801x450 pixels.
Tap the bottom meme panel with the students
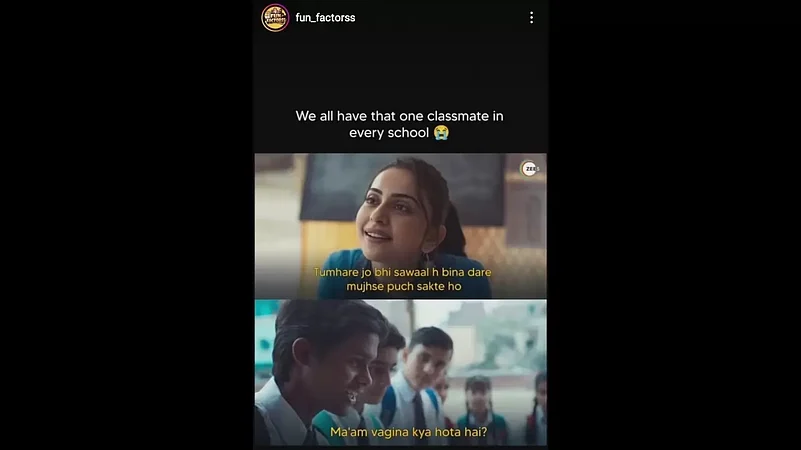click(x=400, y=373)
